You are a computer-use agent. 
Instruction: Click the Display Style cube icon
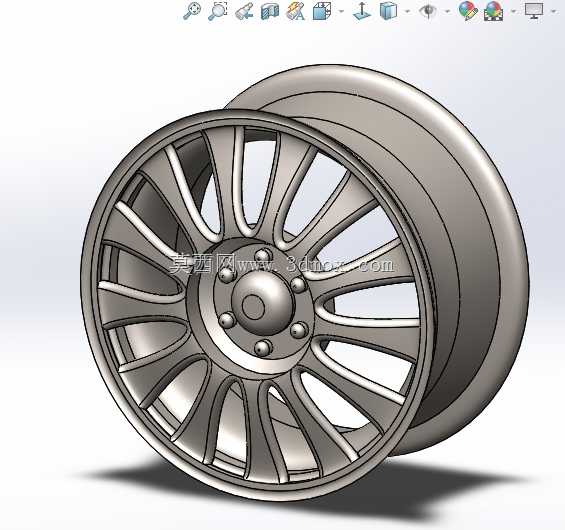pos(388,11)
